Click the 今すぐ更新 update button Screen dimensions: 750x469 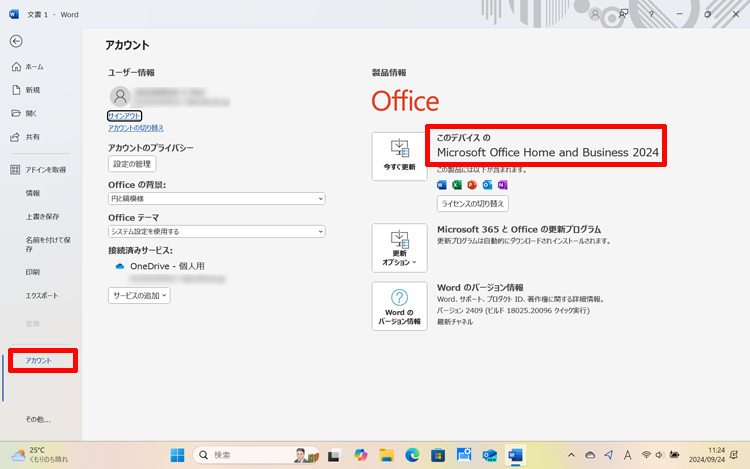click(399, 157)
